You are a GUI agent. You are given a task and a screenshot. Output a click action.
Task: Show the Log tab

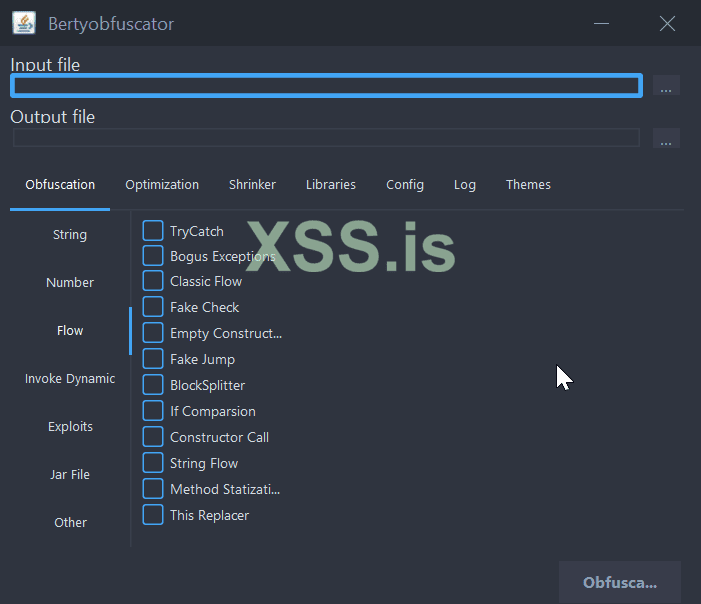(x=465, y=185)
